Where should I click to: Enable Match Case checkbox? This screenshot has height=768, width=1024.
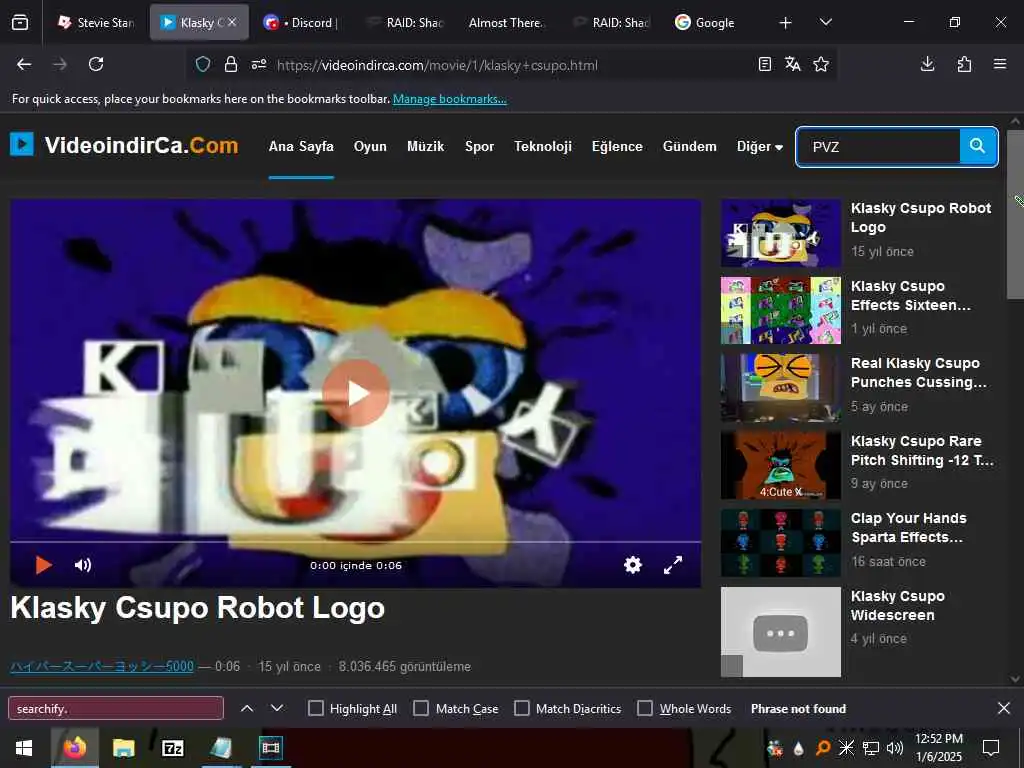[x=421, y=709]
